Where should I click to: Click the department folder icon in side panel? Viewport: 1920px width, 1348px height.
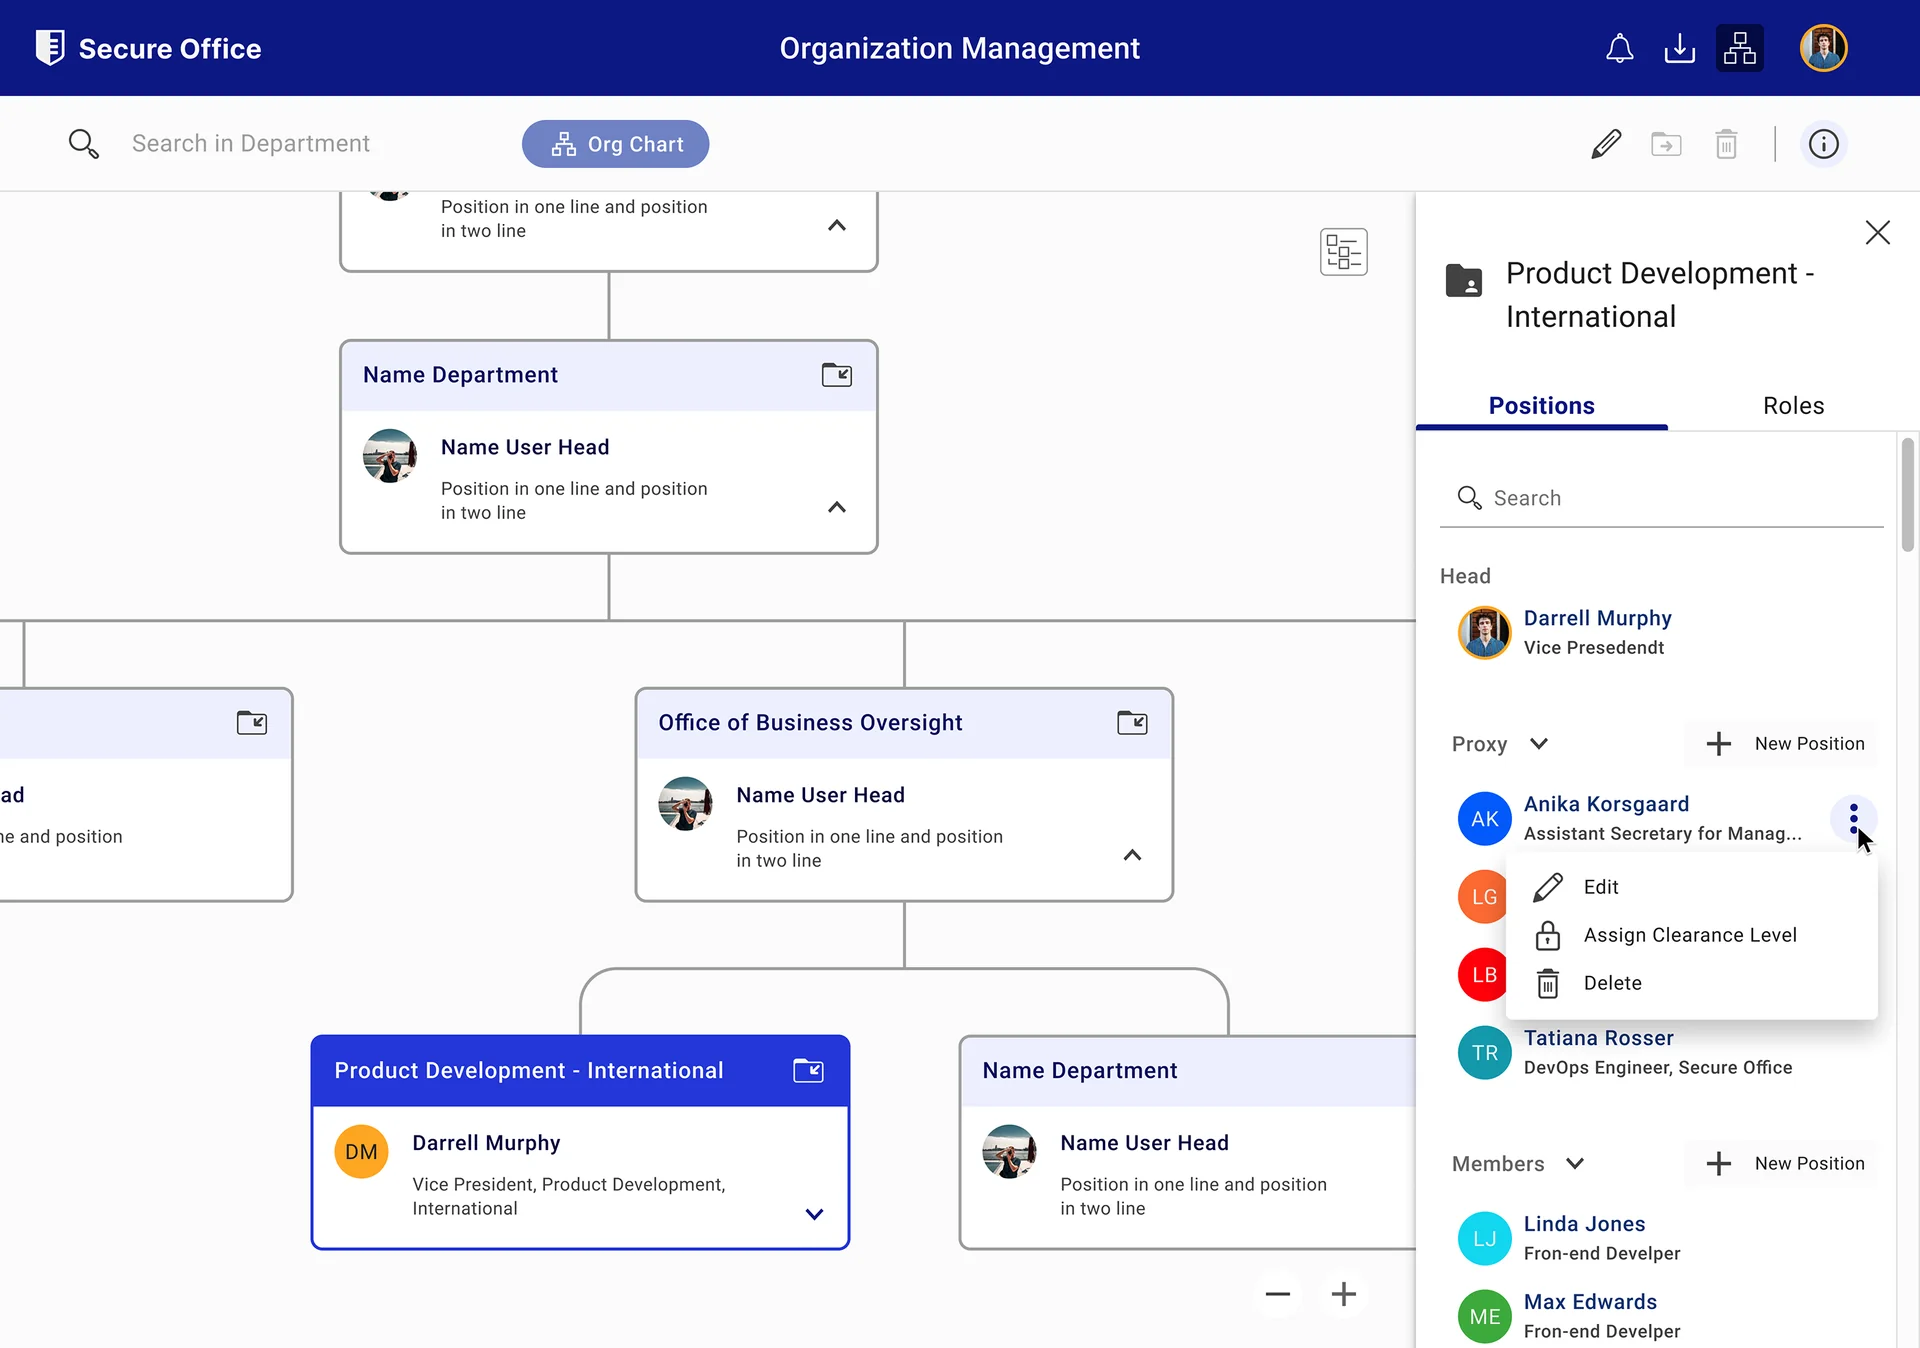click(x=1464, y=280)
